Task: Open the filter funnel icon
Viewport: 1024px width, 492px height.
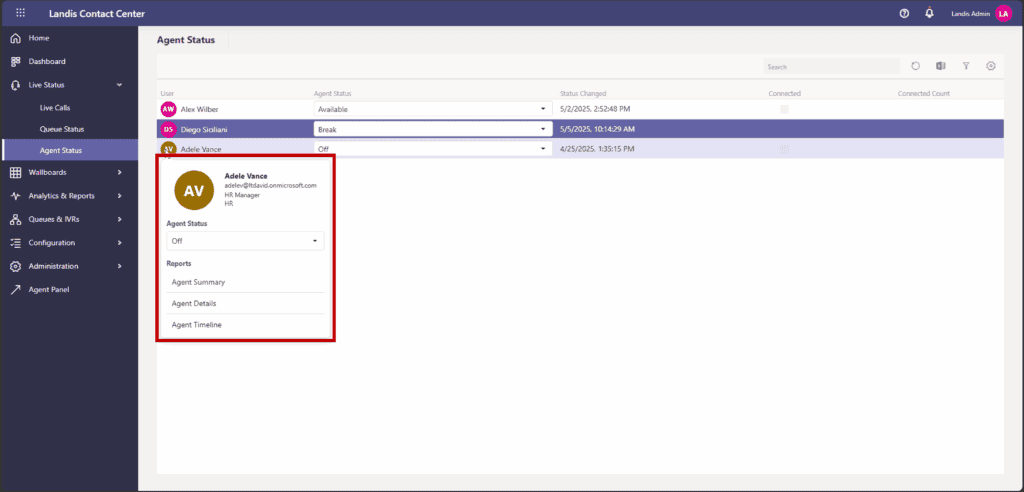Action: pos(966,66)
